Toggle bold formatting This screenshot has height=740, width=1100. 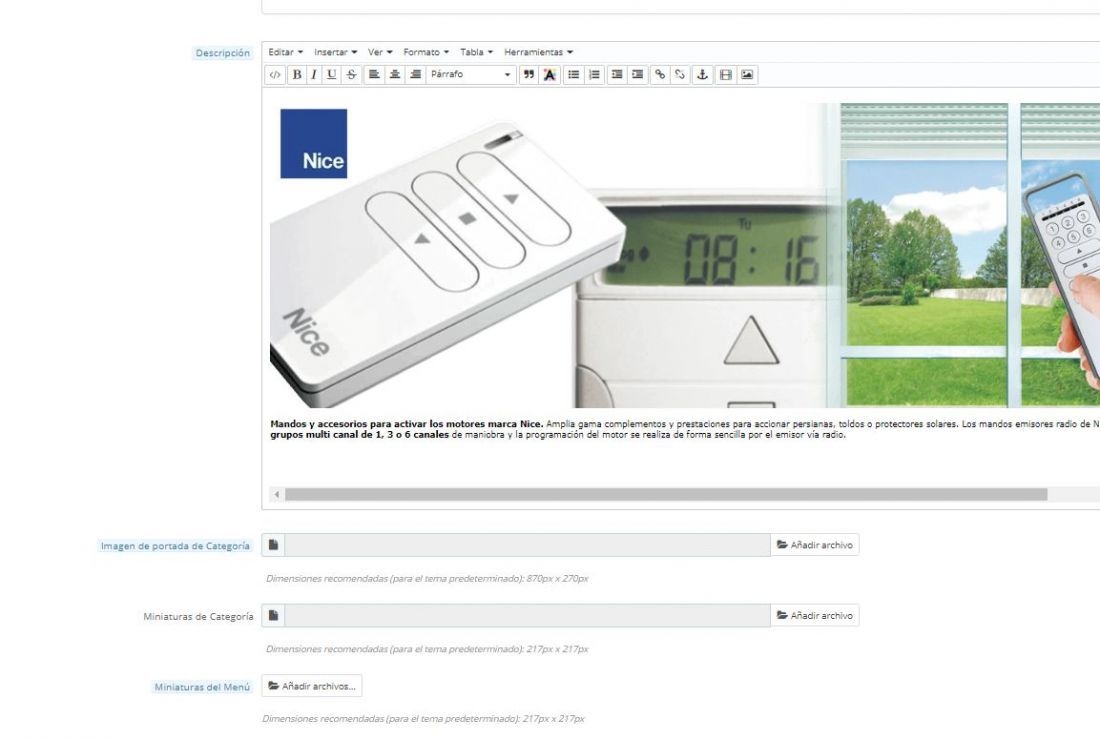(297, 74)
